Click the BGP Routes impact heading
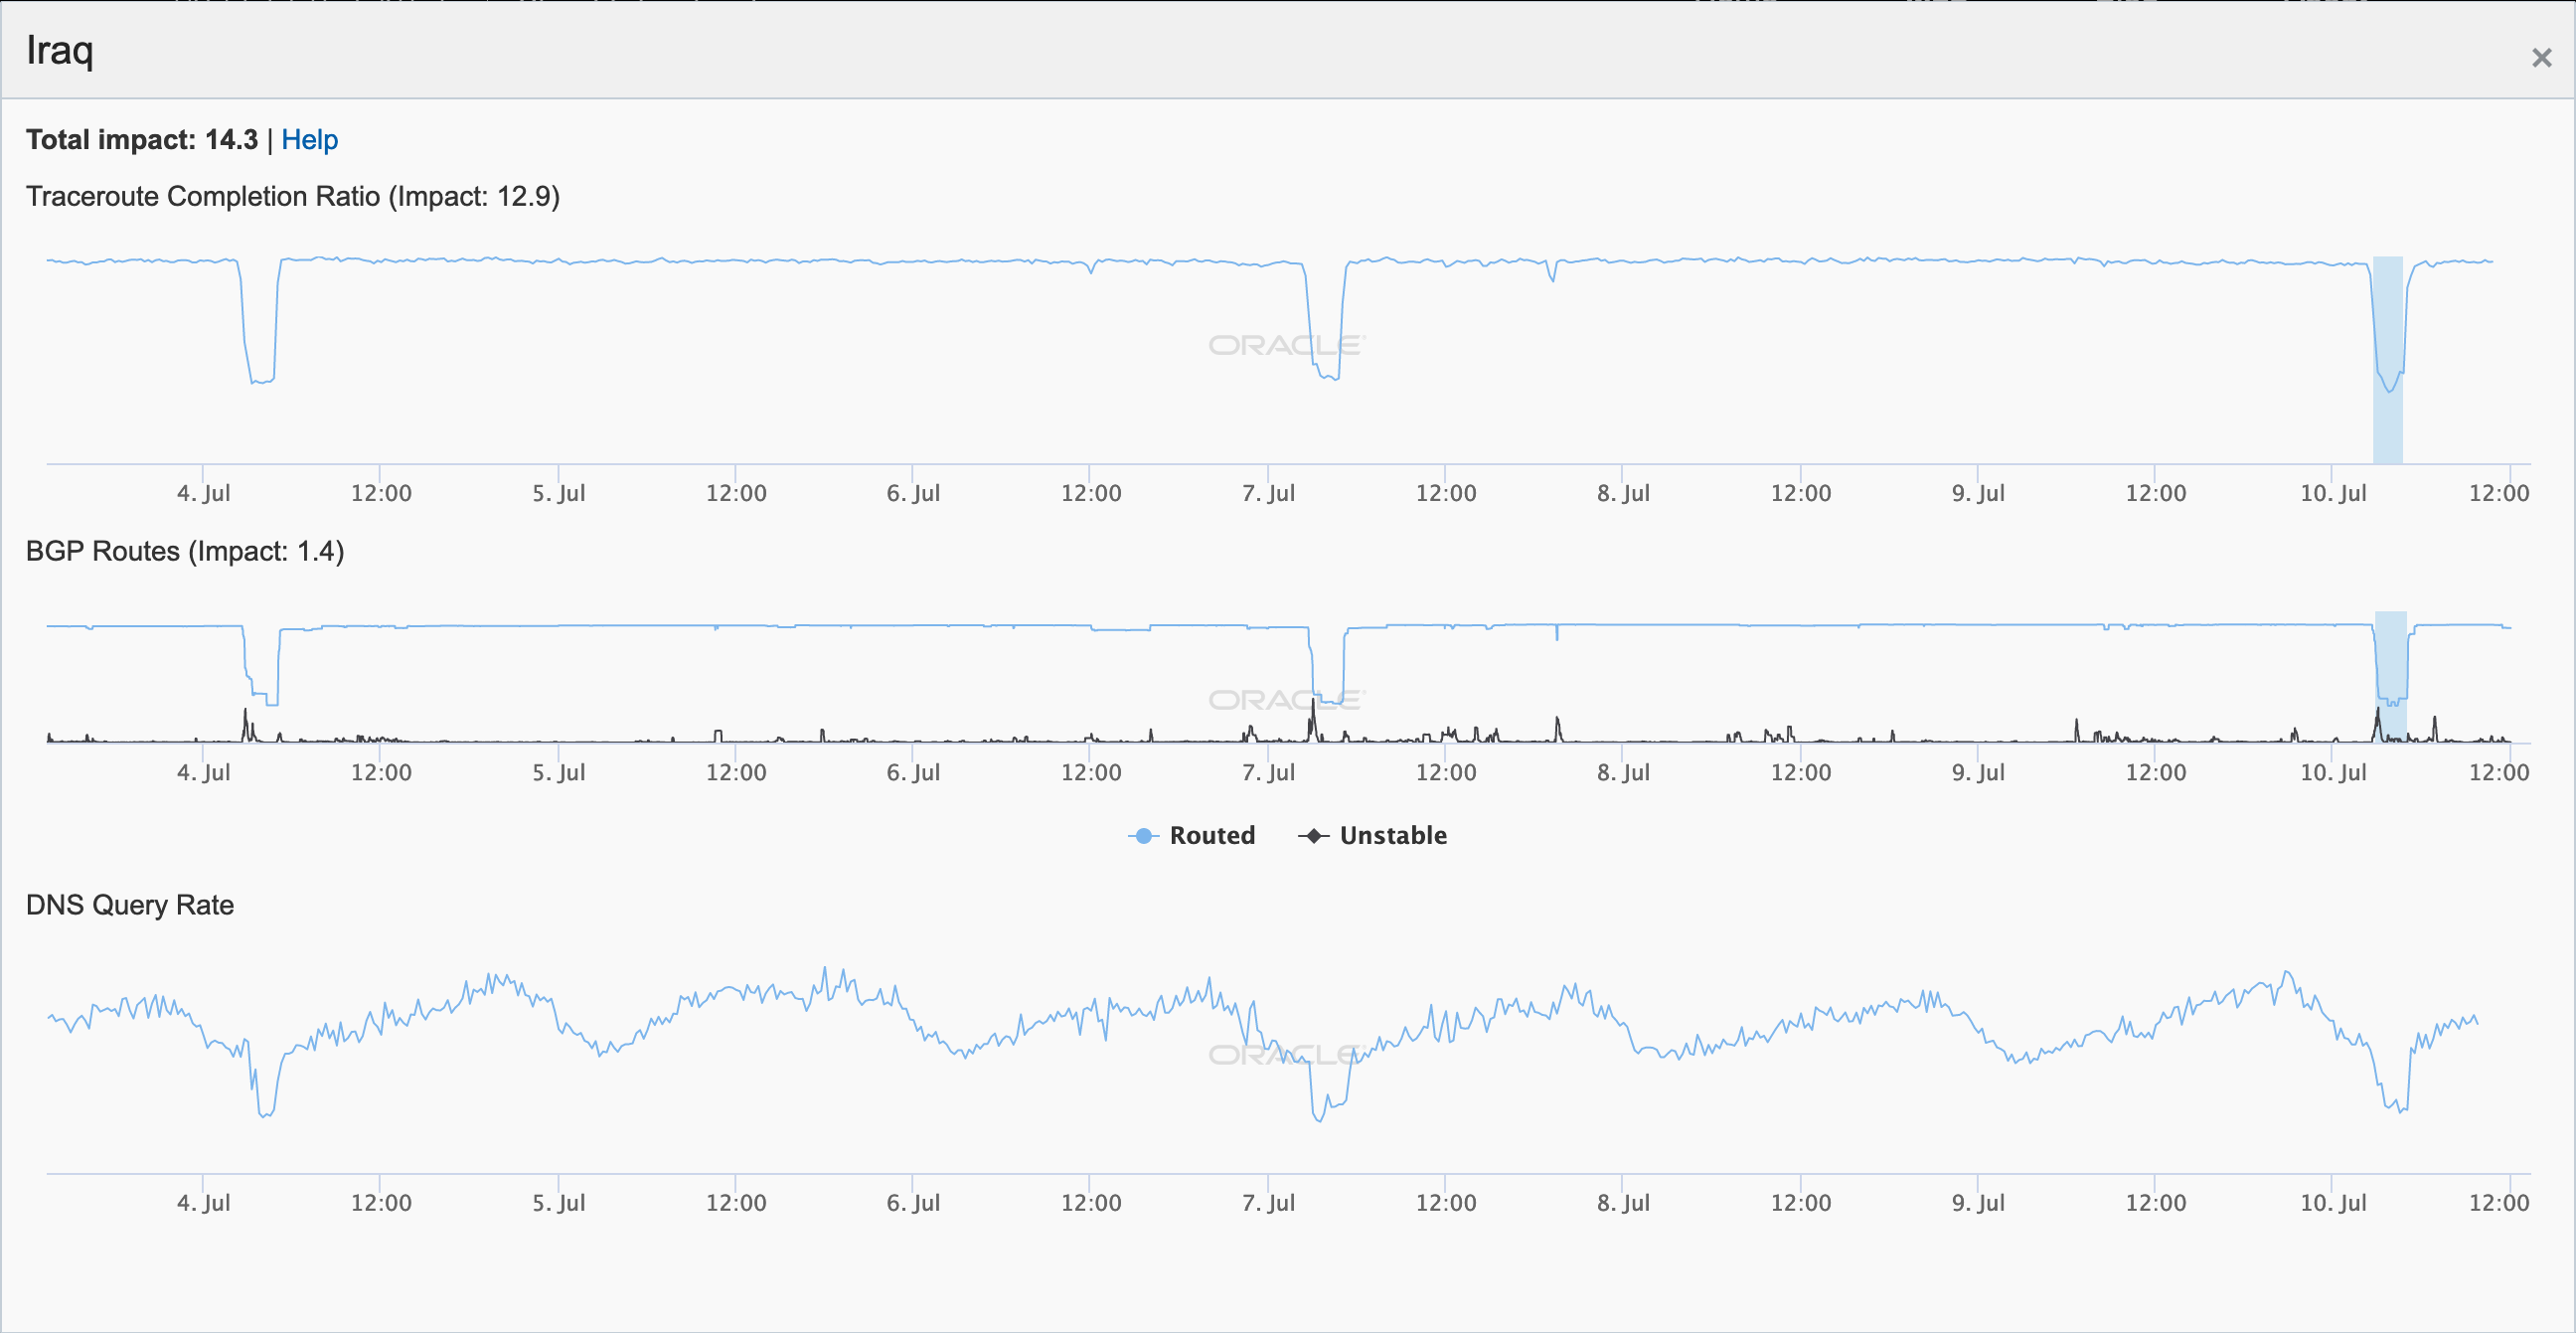The height and width of the screenshot is (1333, 2576). [185, 551]
